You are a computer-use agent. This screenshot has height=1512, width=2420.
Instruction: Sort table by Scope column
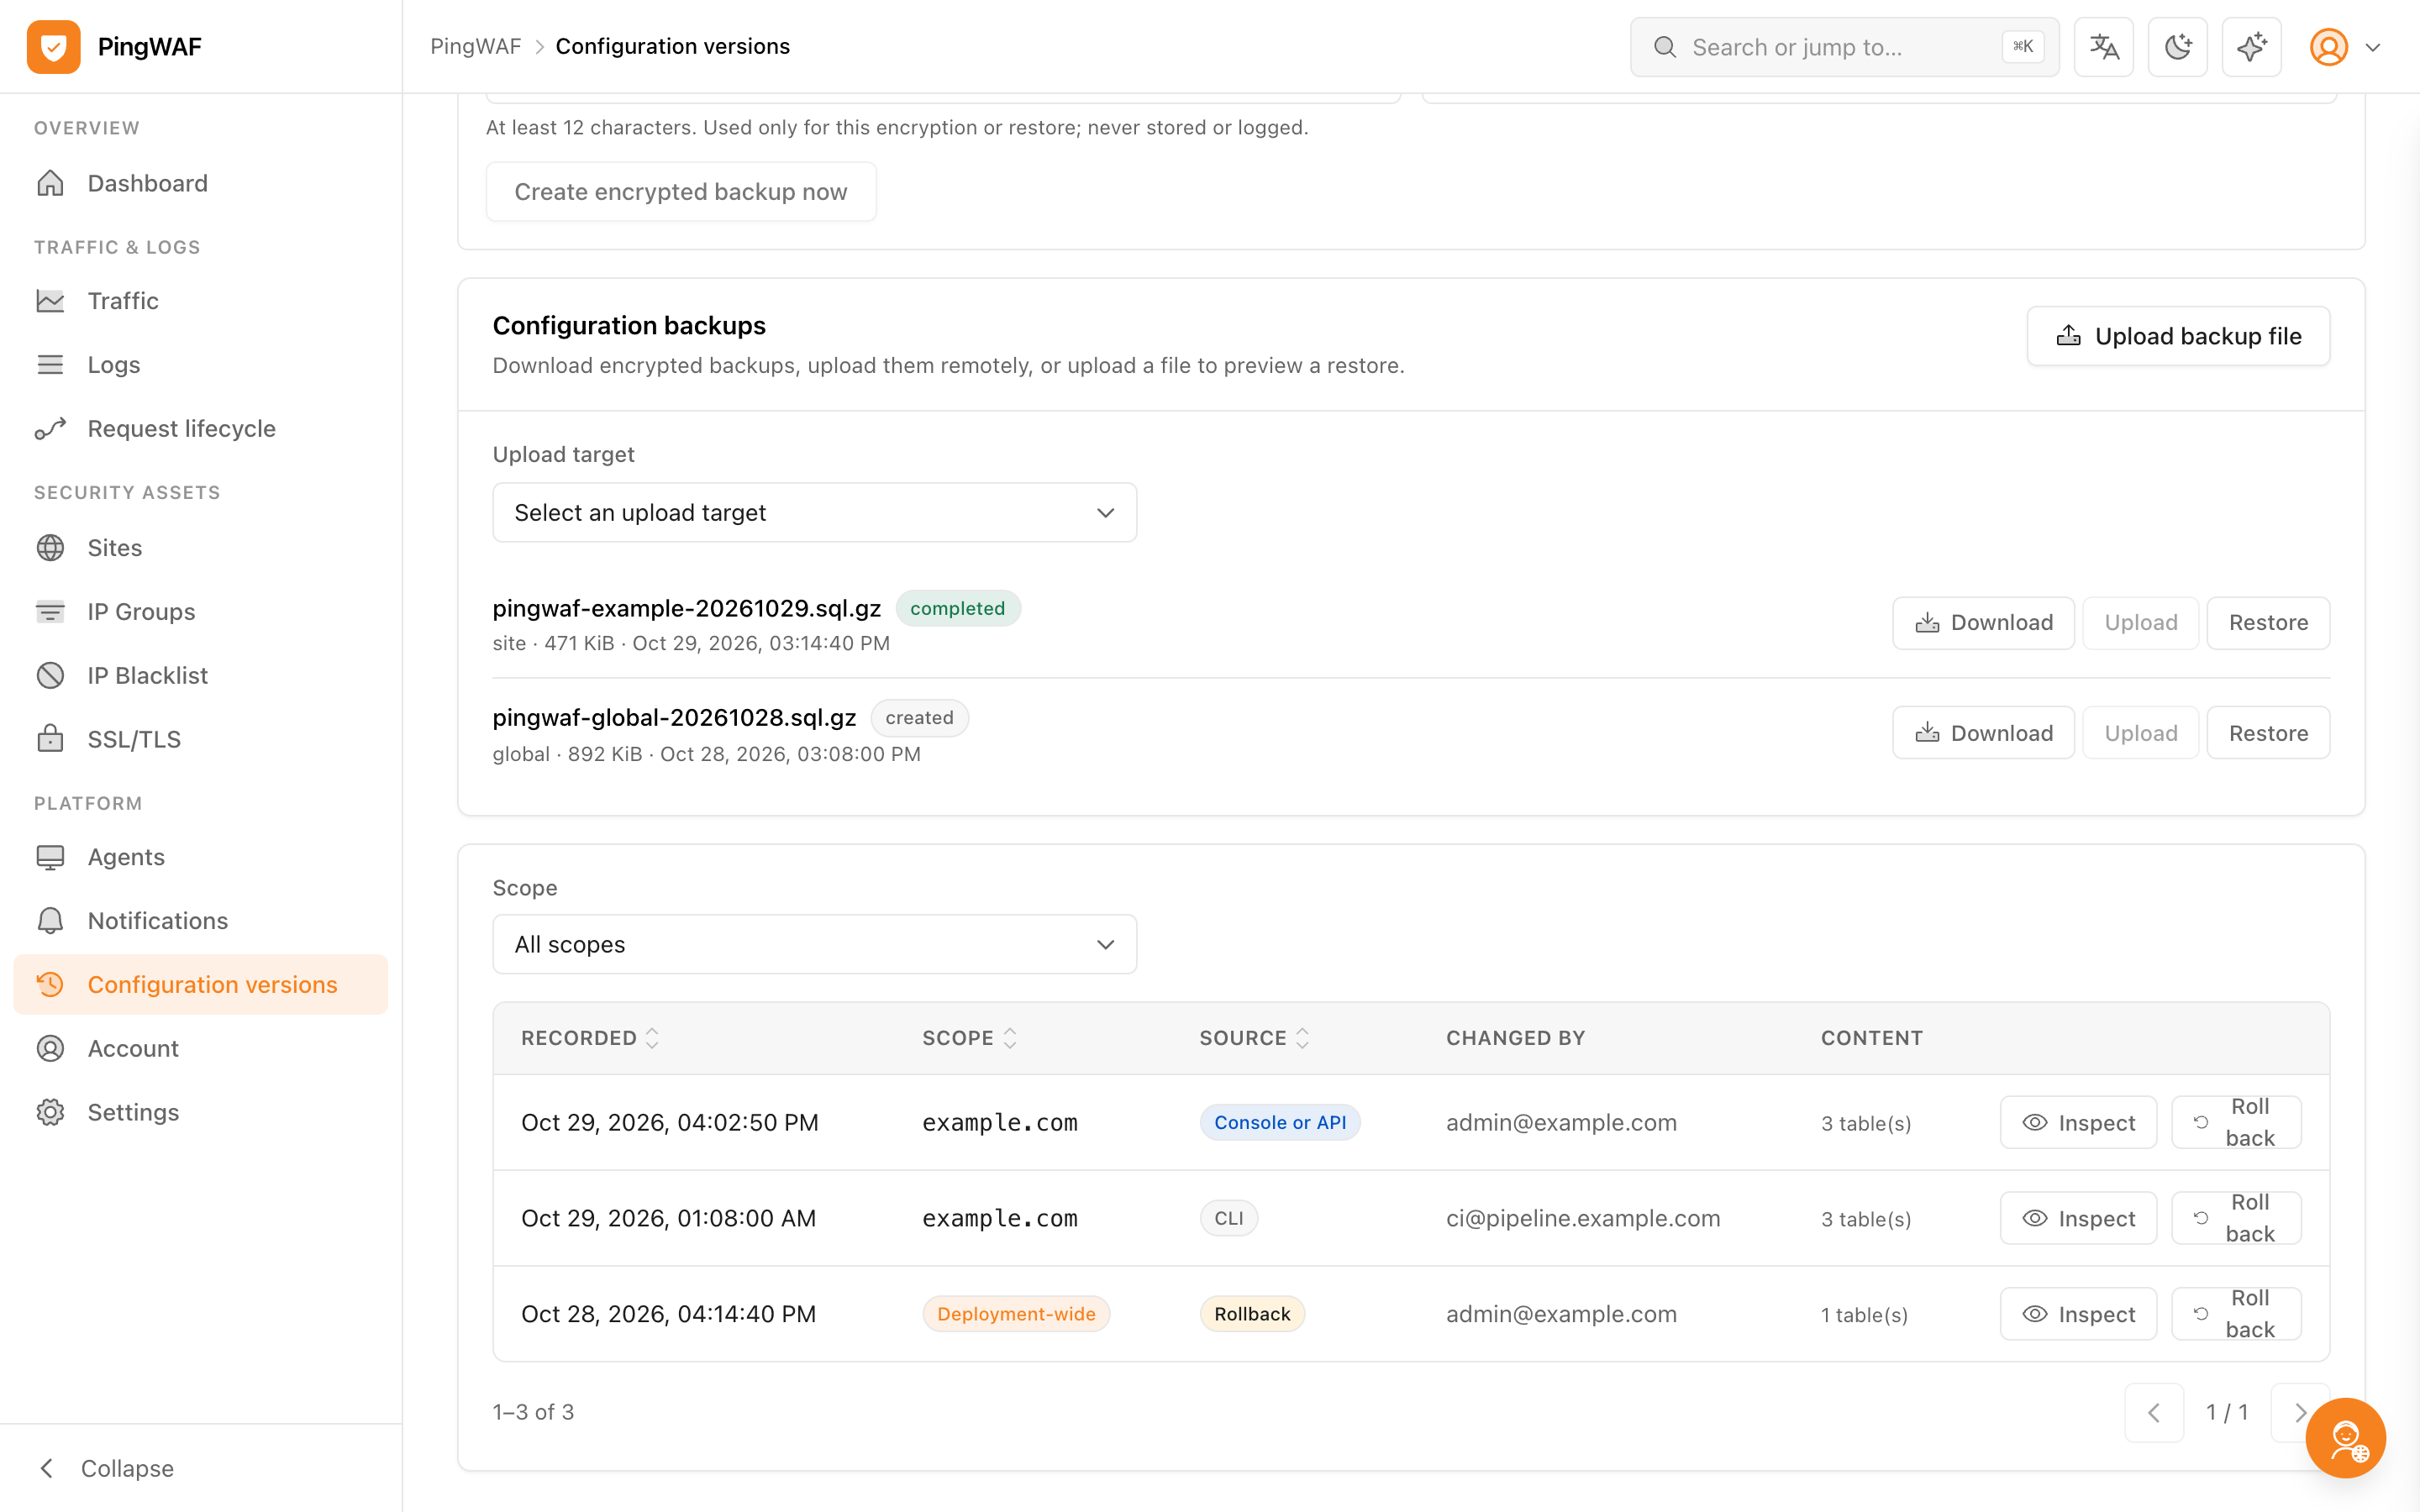click(x=969, y=1038)
